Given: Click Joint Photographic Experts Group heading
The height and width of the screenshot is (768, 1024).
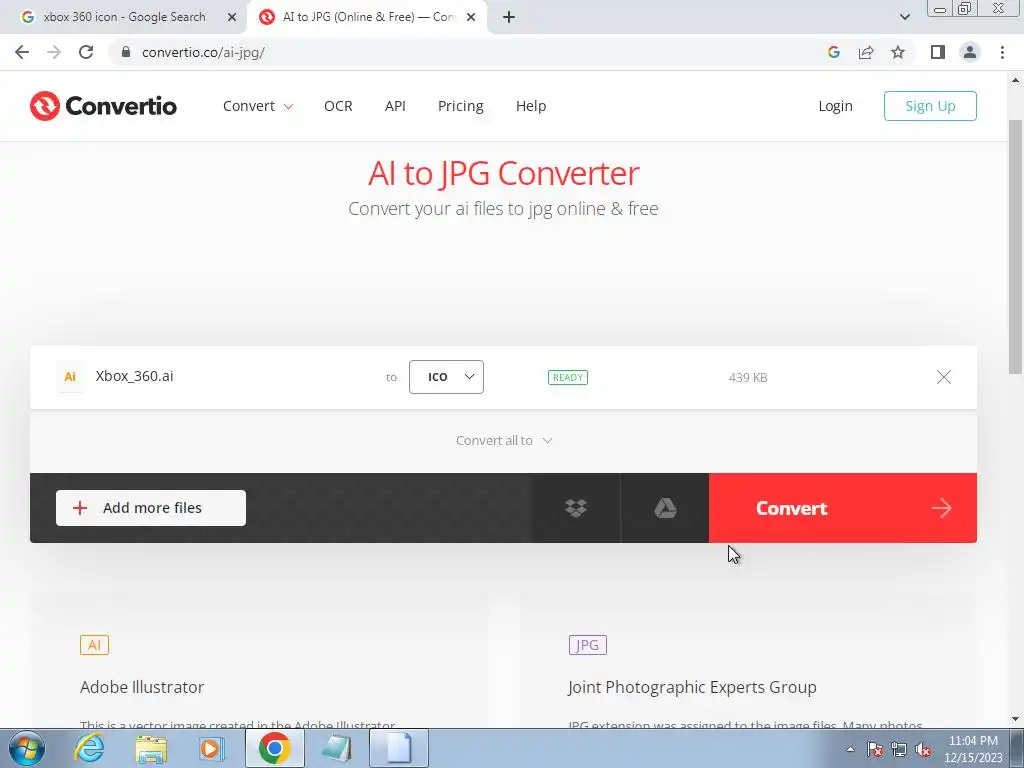Looking at the screenshot, I should coord(692,687).
